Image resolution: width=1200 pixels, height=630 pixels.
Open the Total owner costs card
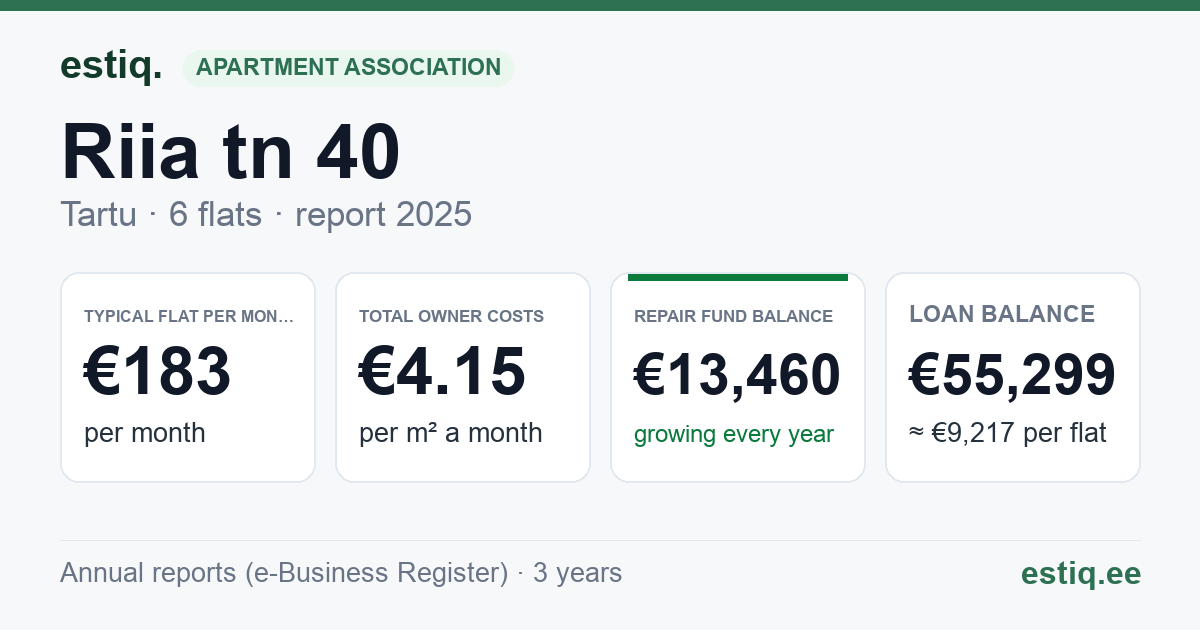[463, 377]
